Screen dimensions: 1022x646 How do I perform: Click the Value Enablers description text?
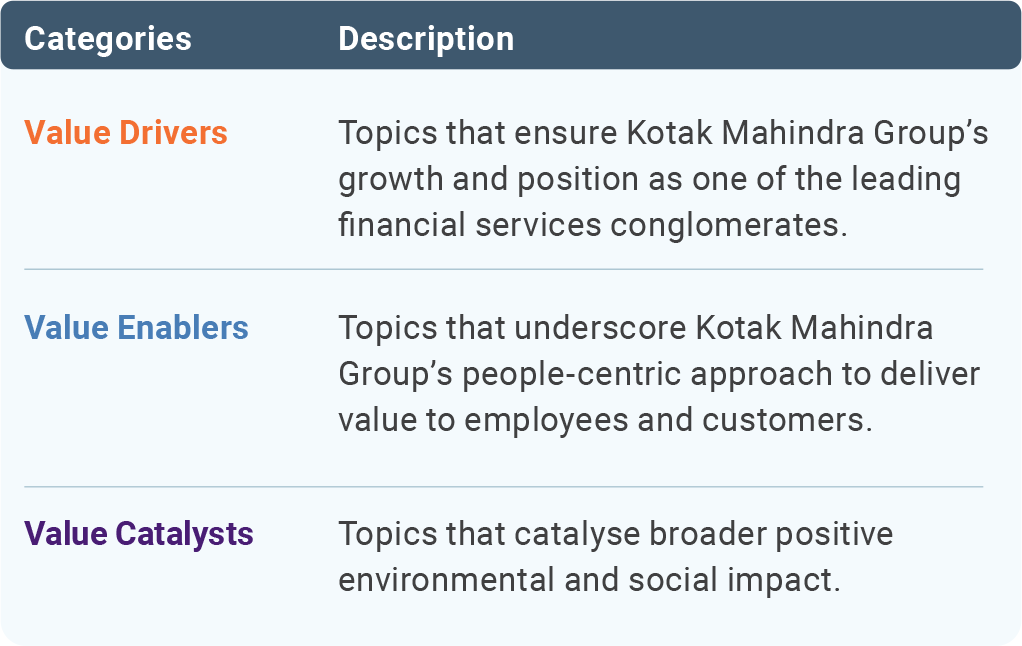coord(659,374)
